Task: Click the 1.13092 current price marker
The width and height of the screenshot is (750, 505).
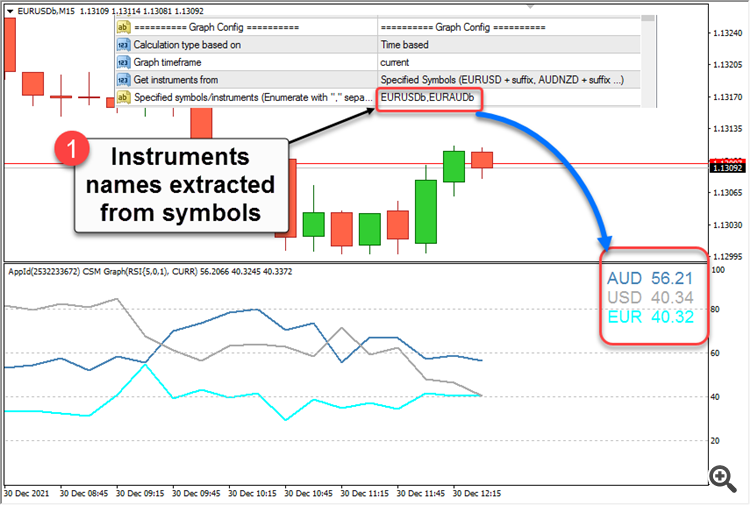Action: point(727,168)
